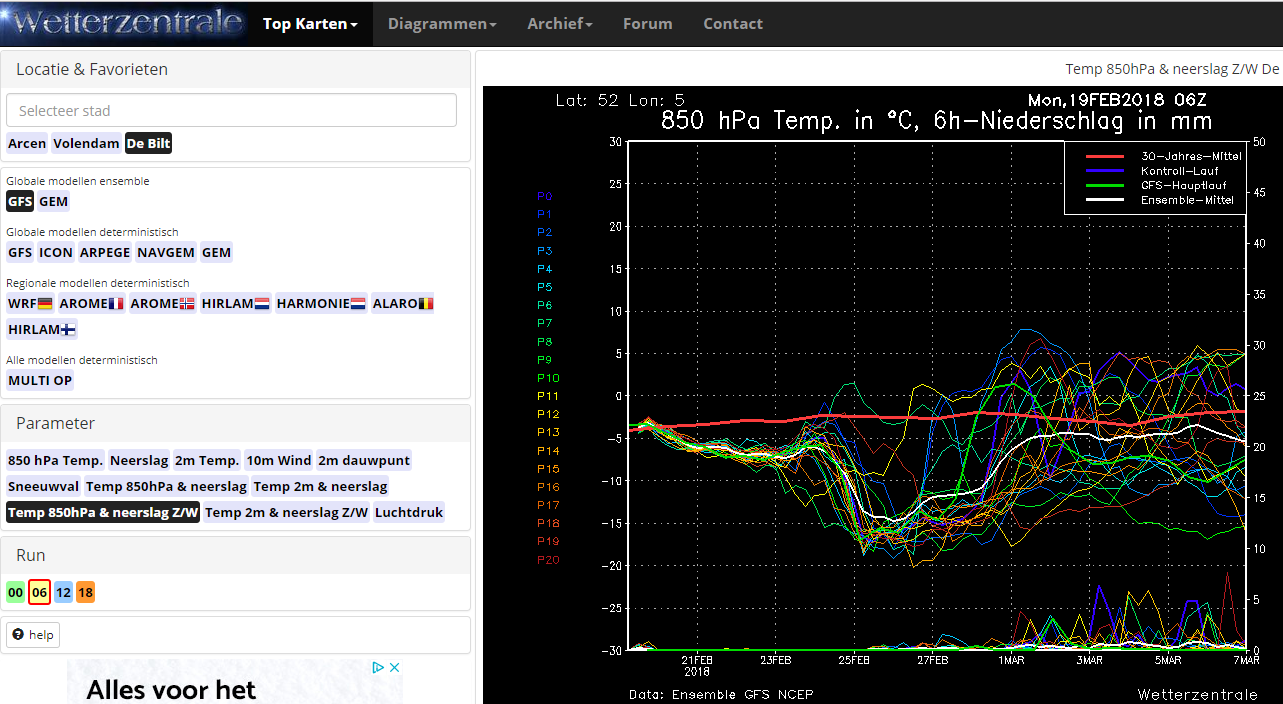Click the P10 ensemble member label
Screen dimensions: 1283x704
point(548,378)
